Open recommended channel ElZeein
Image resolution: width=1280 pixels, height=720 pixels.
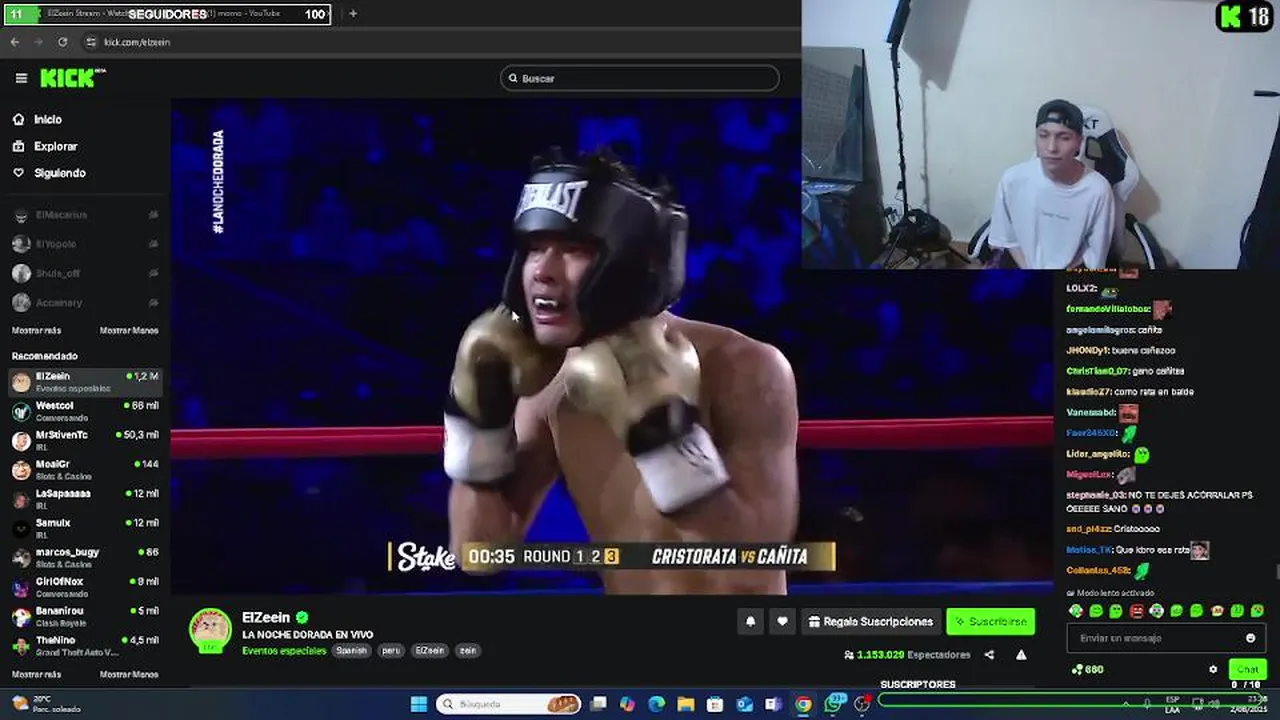[85, 382]
